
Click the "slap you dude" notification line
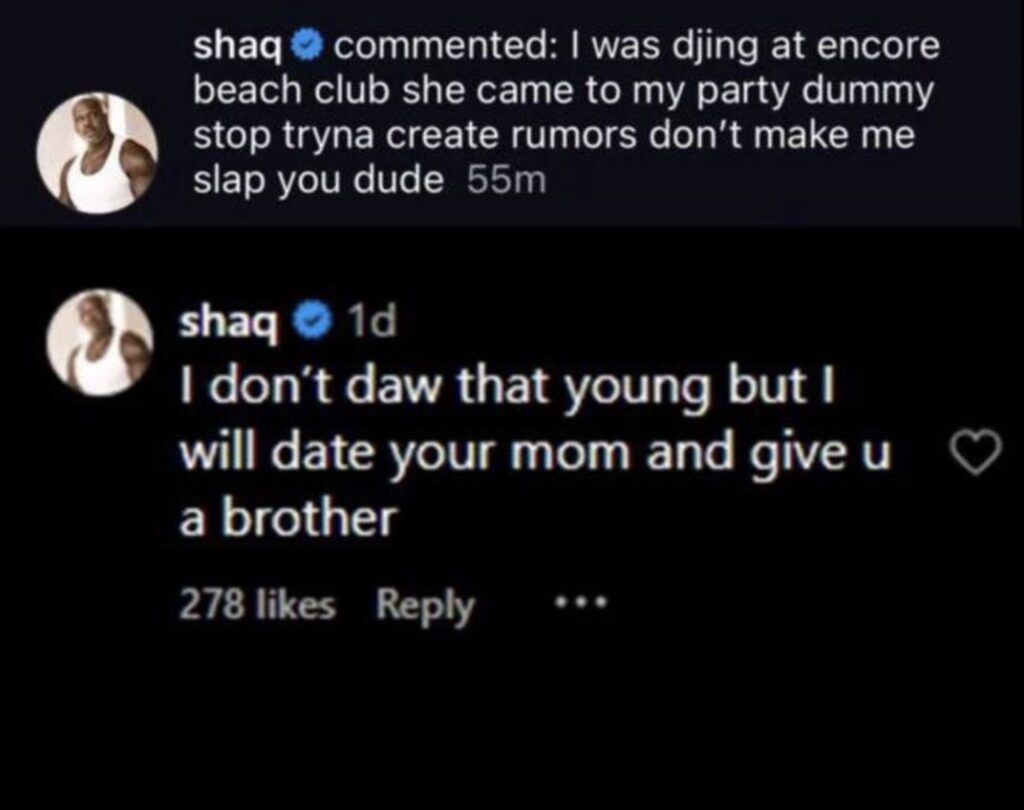pos(318,181)
